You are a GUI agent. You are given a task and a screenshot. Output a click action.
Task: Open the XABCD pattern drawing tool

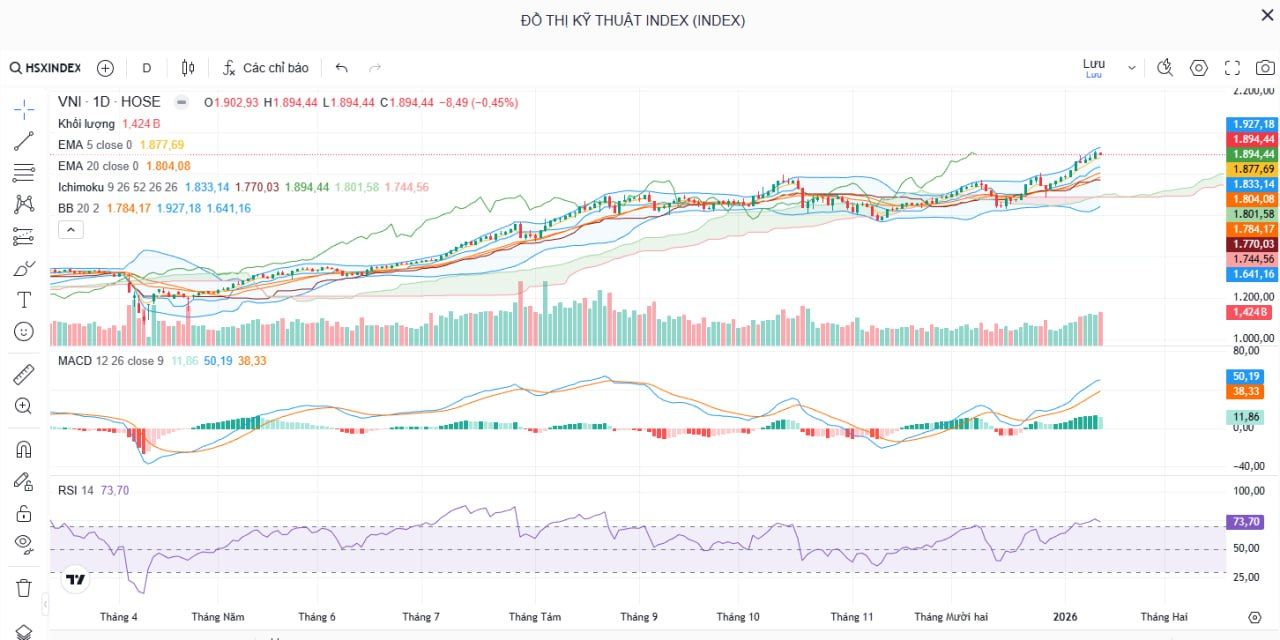[23, 204]
